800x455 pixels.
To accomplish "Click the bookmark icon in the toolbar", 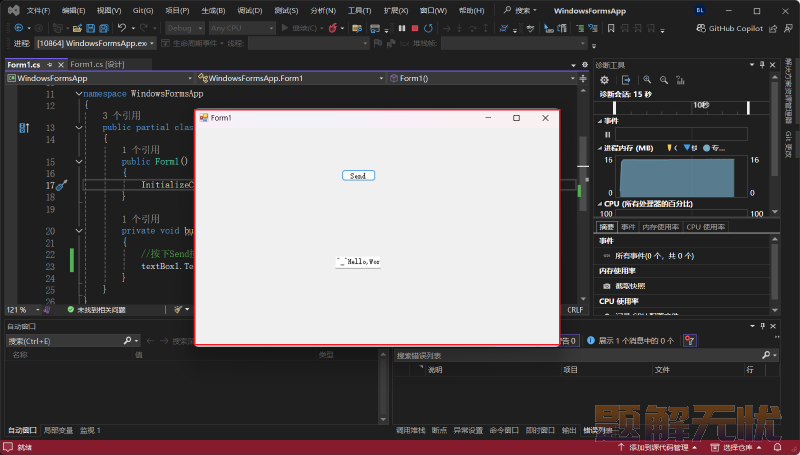I will (x=611, y=29).
